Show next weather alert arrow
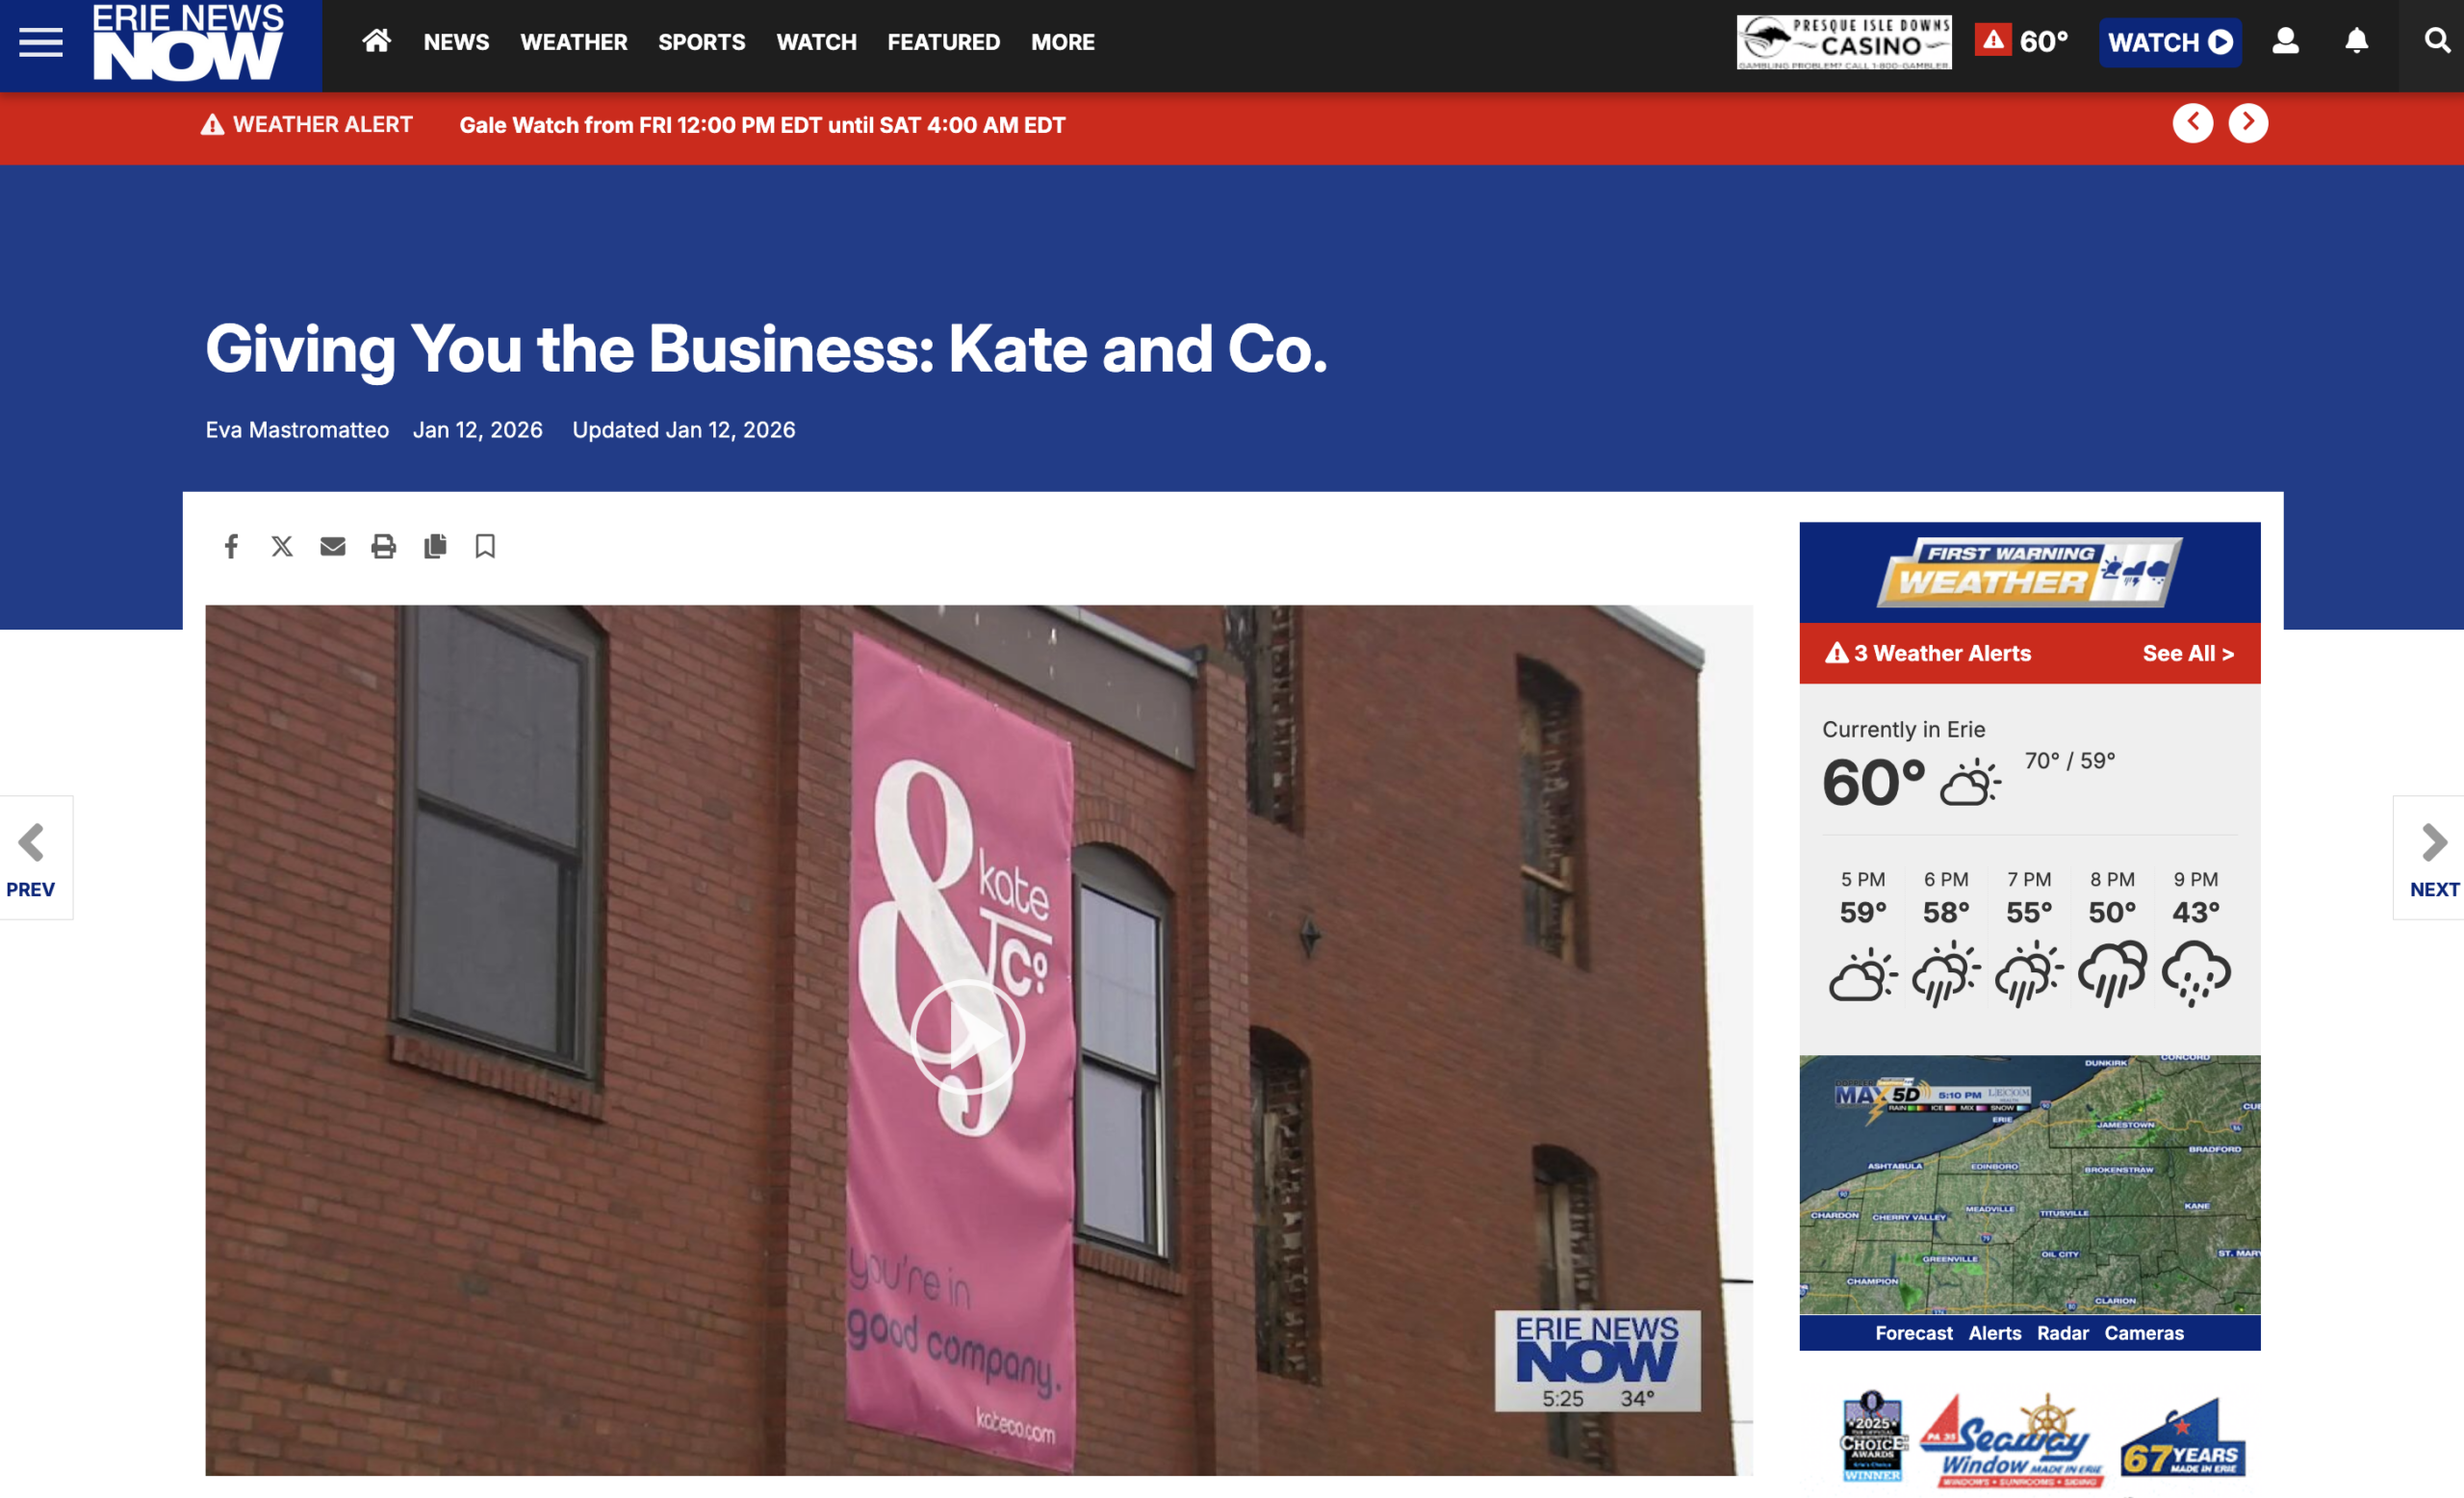The image size is (2464, 1498). click(2248, 123)
